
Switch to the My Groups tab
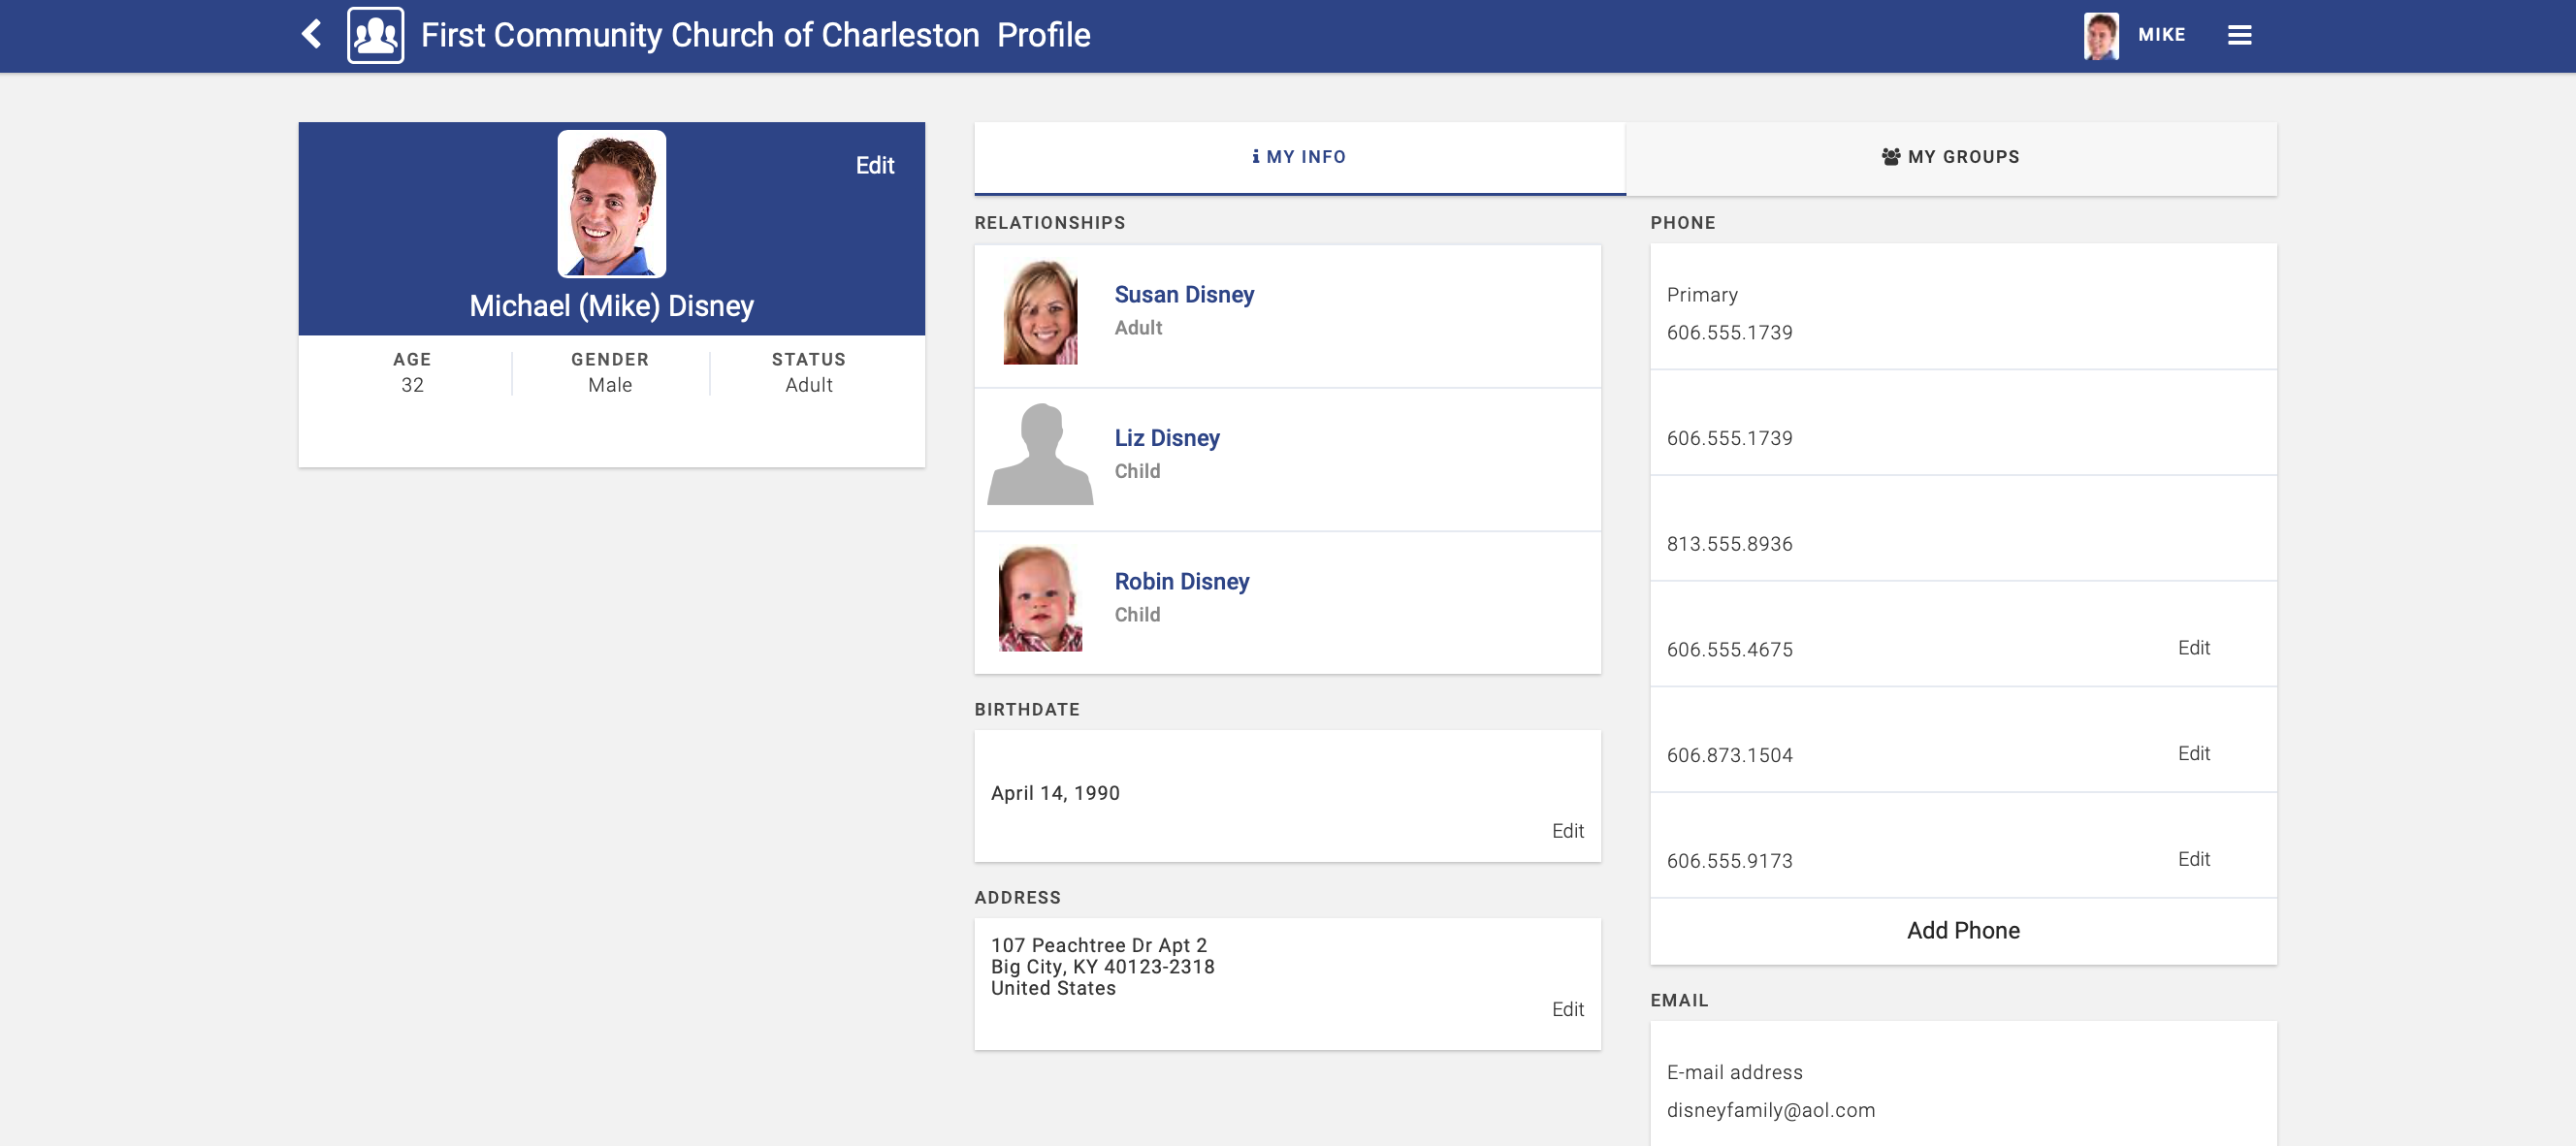click(1950, 157)
